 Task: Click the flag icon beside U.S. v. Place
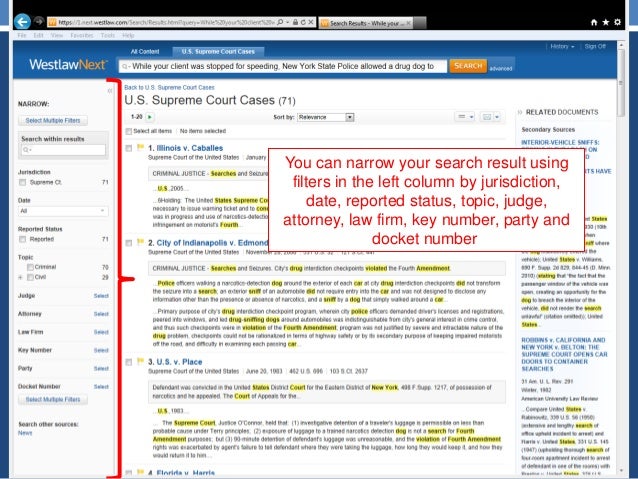141,361
